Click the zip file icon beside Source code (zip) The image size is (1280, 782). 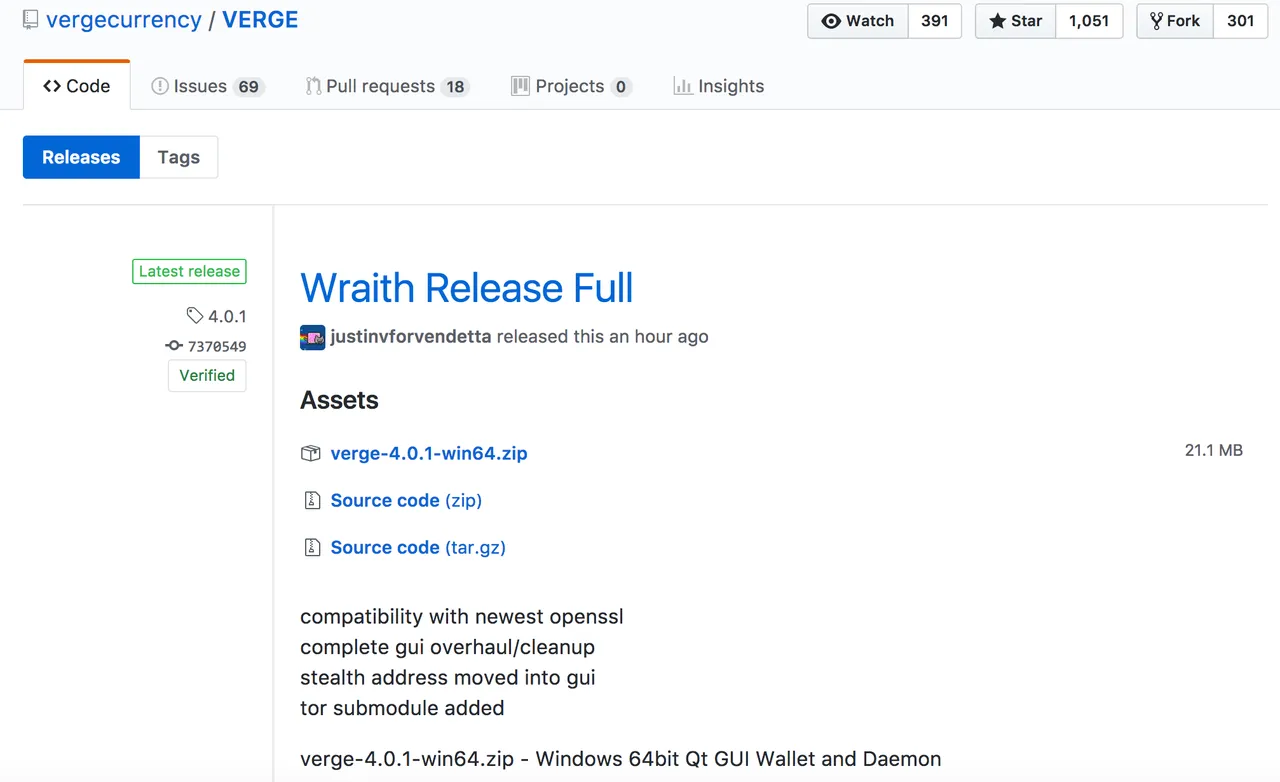(x=312, y=500)
